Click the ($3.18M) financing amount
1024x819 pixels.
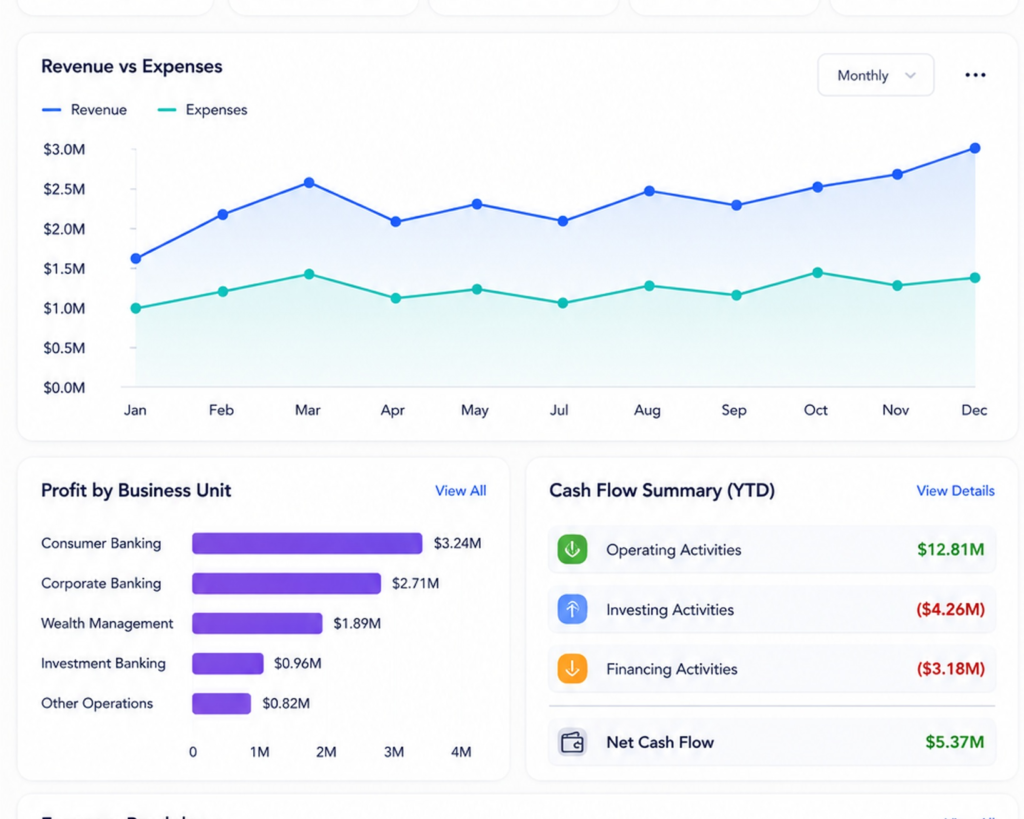click(950, 669)
